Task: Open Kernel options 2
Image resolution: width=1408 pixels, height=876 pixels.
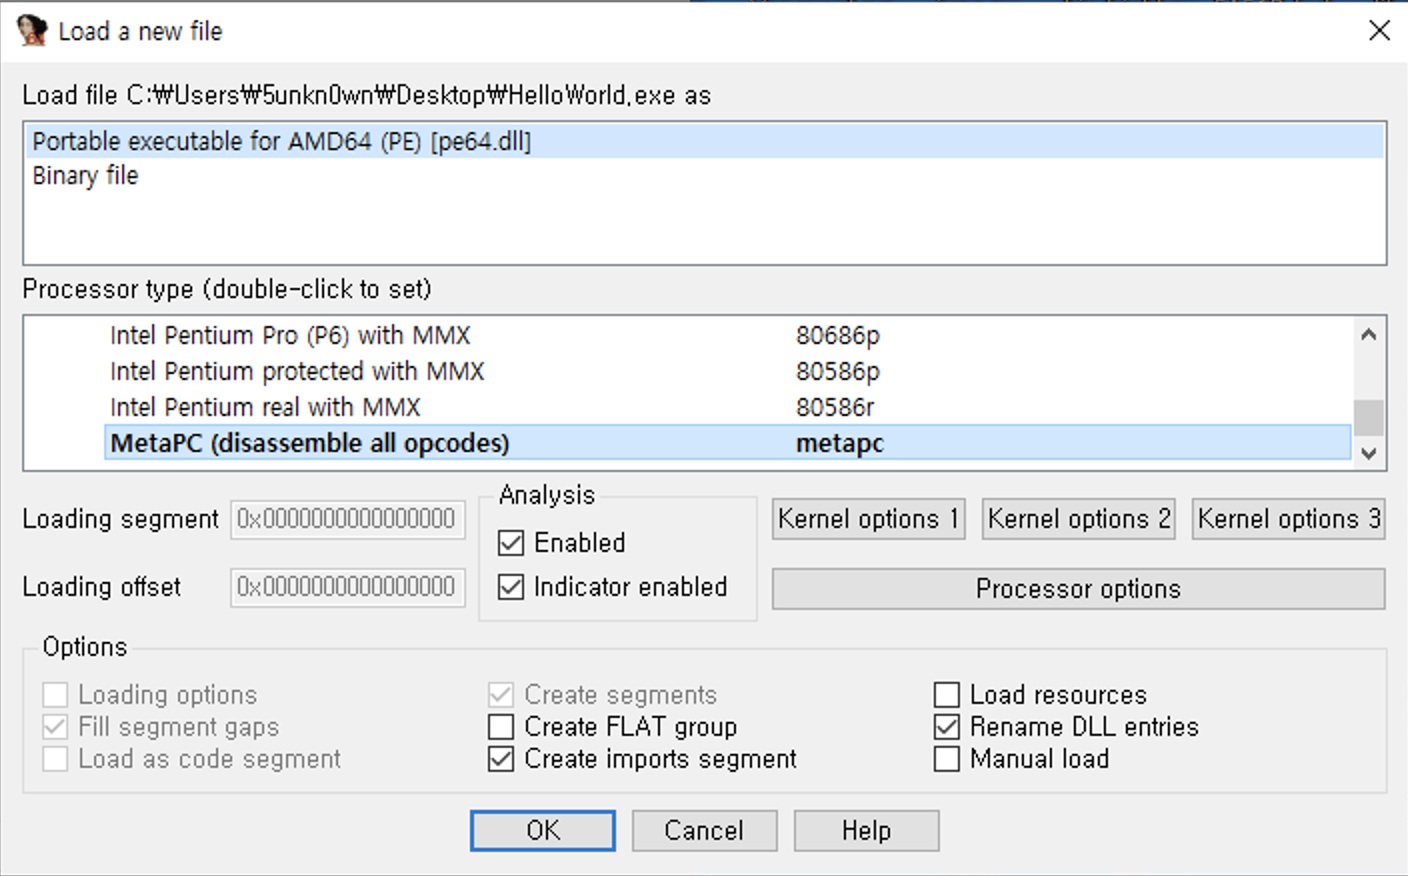Action: (x=1078, y=519)
